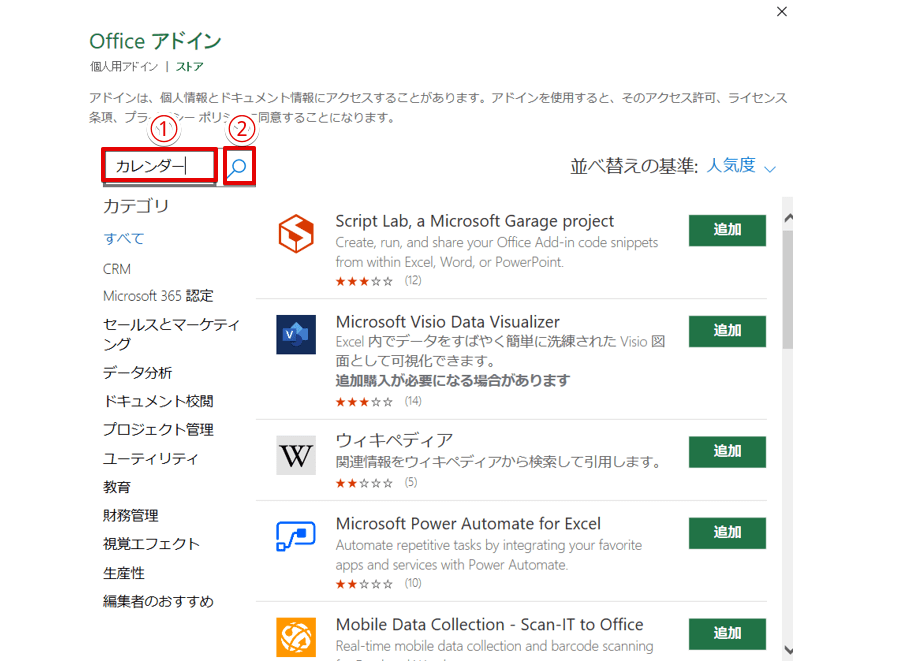Select 財務管理 category
The height and width of the screenshot is (671, 897).
(x=130, y=515)
